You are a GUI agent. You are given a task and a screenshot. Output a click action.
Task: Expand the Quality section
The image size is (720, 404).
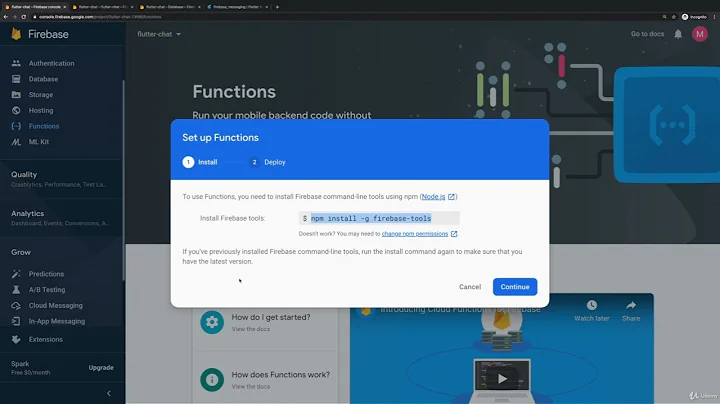point(62,179)
